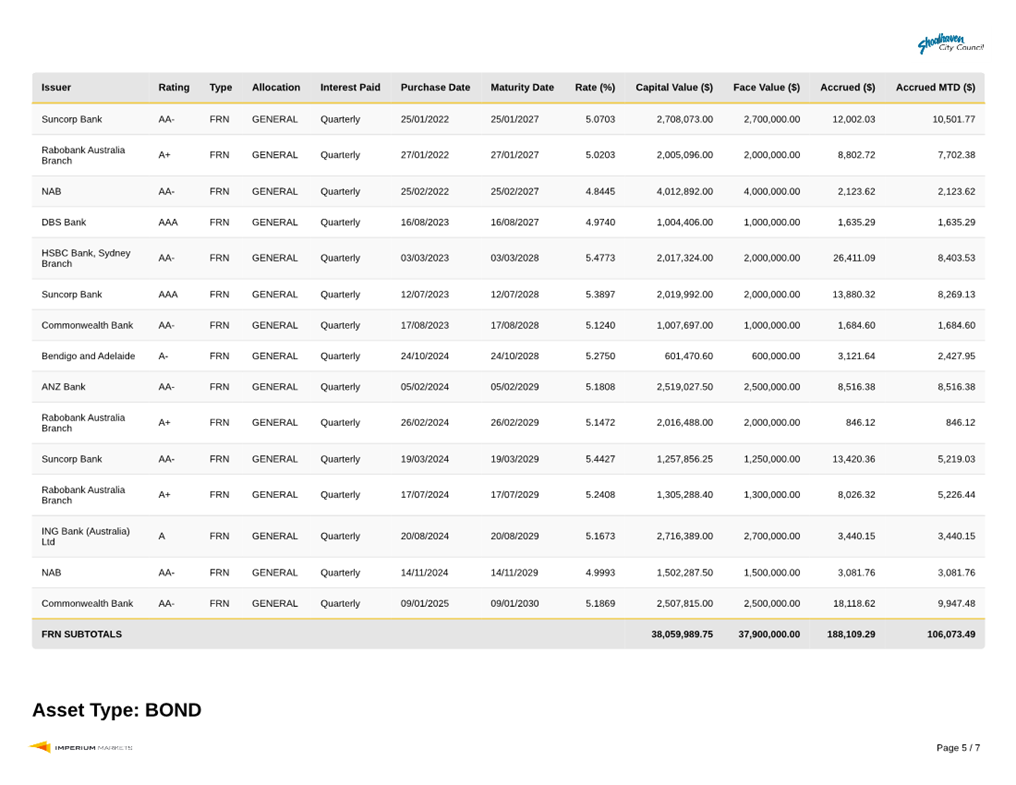The height and width of the screenshot is (785, 1016).
Task: Click the rate value 5.2750
Action: (600, 356)
